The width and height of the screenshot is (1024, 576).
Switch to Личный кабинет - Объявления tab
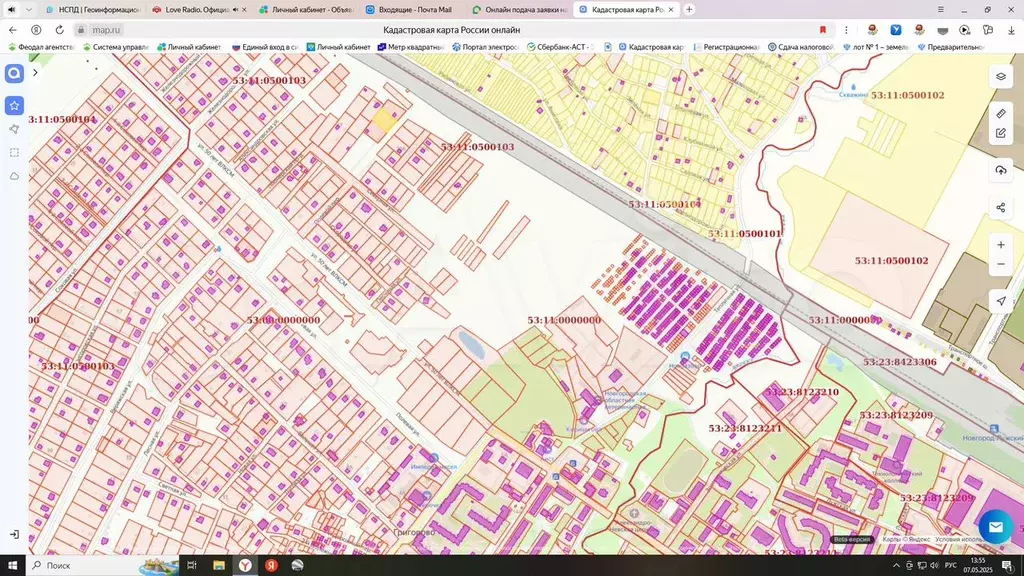(306, 10)
